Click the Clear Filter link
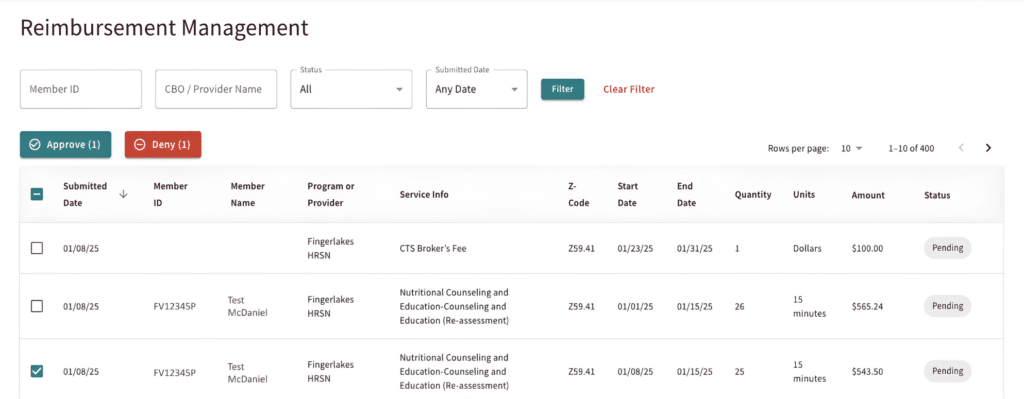The height and width of the screenshot is (399, 1024). [629, 89]
